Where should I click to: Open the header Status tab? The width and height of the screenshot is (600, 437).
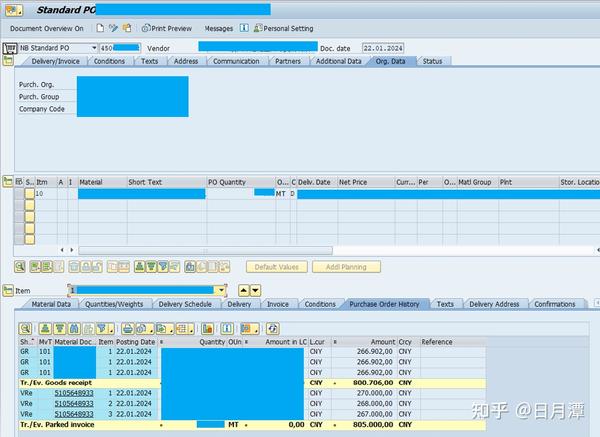click(432, 61)
